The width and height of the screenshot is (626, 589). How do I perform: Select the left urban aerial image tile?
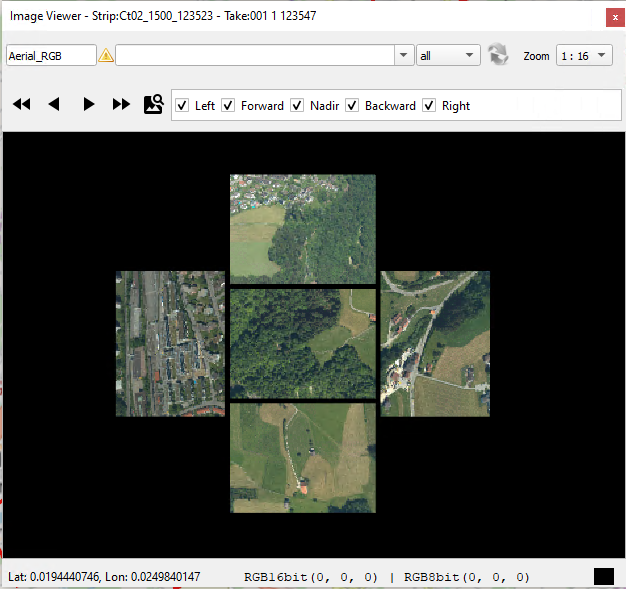(170, 343)
